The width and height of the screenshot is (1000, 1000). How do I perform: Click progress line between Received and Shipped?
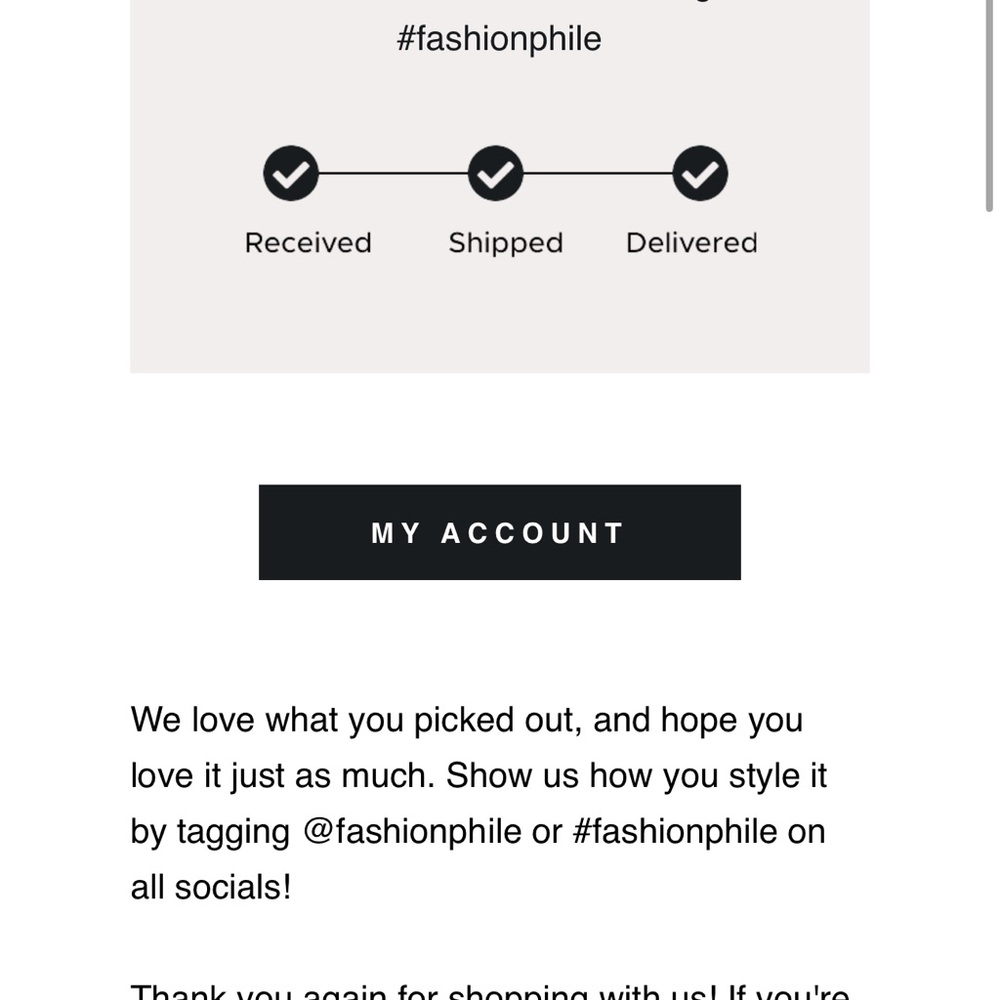[x=393, y=173]
